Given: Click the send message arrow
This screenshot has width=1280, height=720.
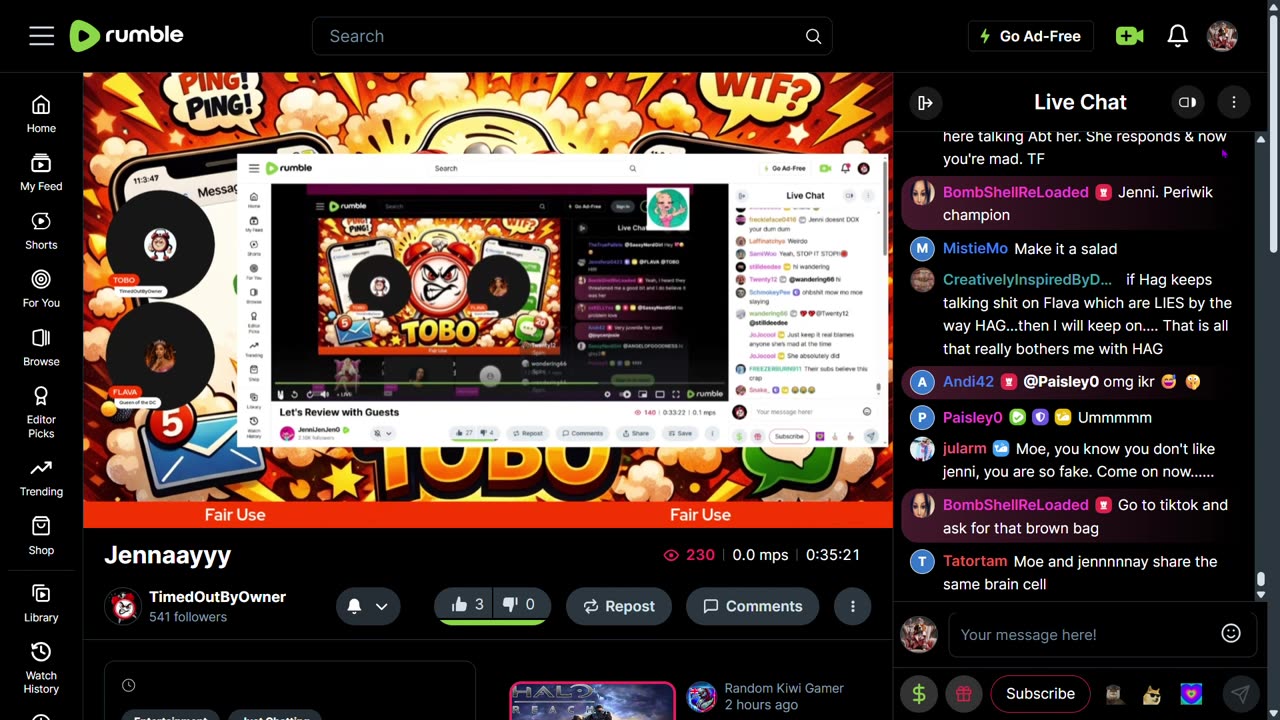Looking at the screenshot, I should (x=1240, y=693).
